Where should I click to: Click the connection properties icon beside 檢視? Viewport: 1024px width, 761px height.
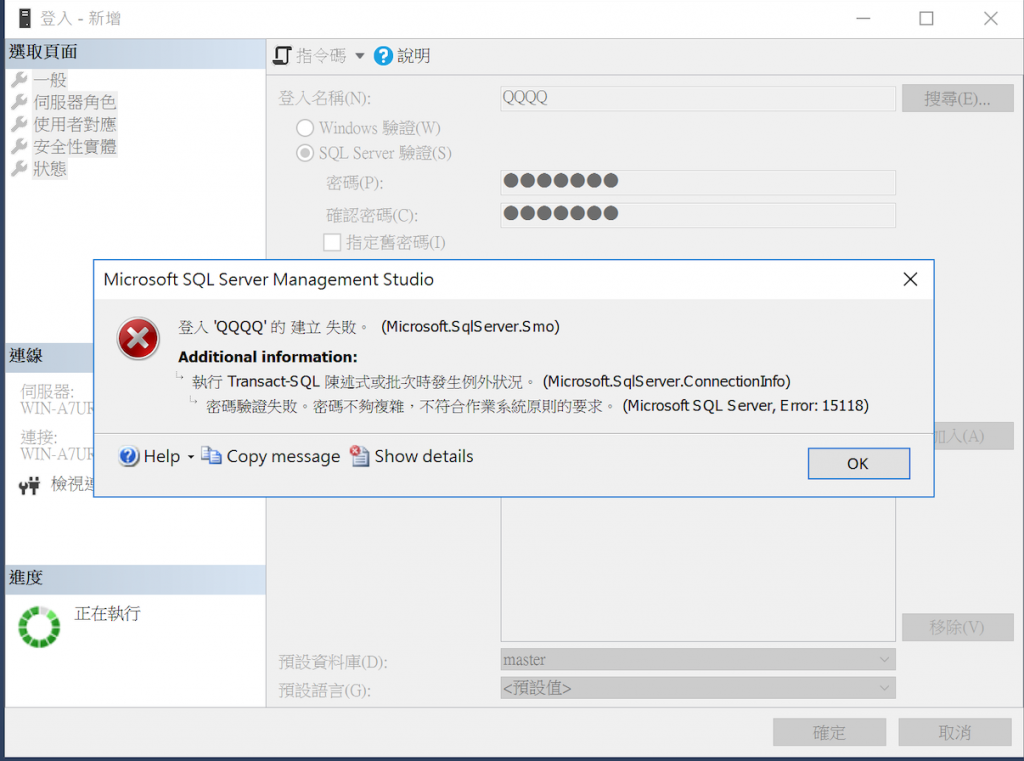click(29, 485)
